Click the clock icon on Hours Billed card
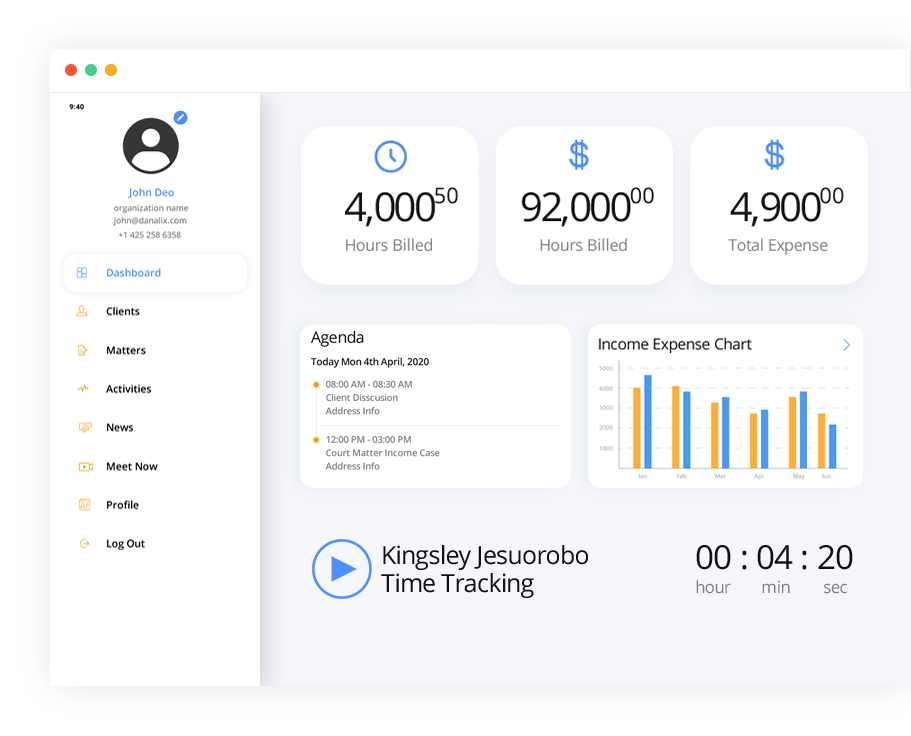 click(x=390, y=156)
